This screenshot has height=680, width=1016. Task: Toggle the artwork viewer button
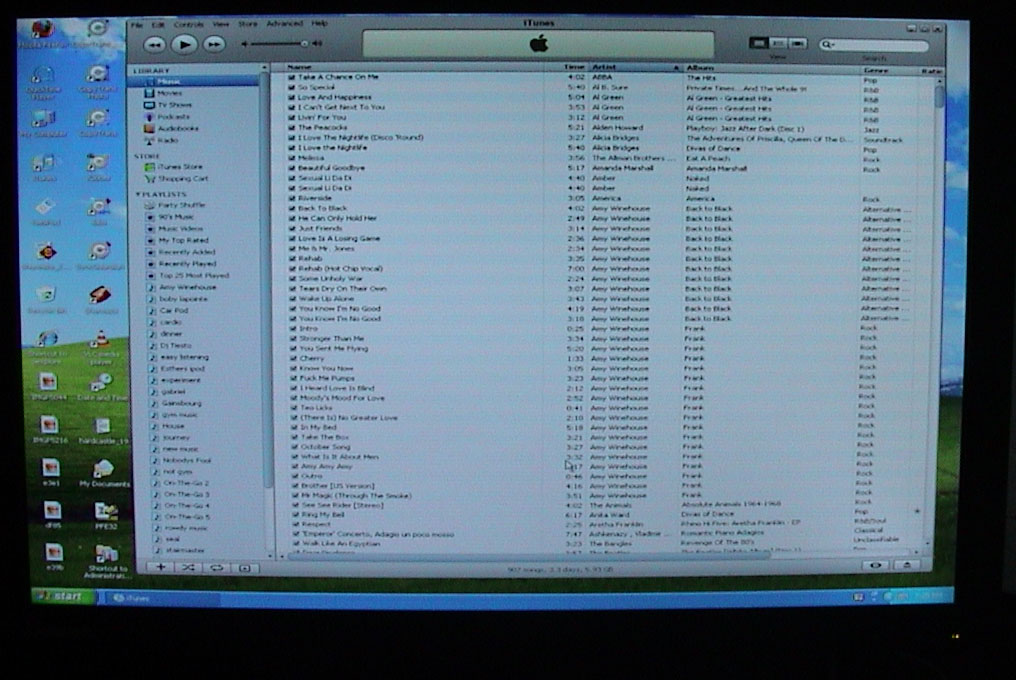click(245, 569)
